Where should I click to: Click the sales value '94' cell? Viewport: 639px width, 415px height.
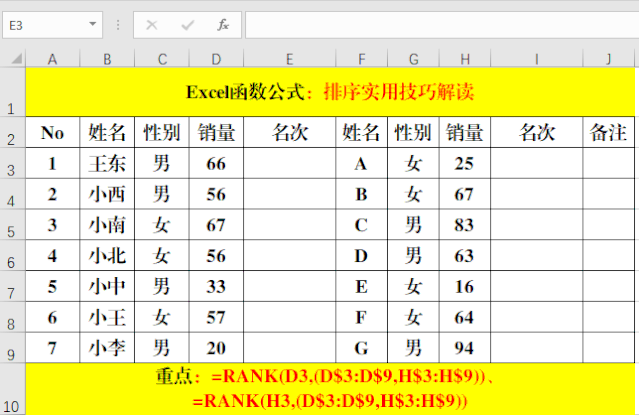tap(465, 348)
